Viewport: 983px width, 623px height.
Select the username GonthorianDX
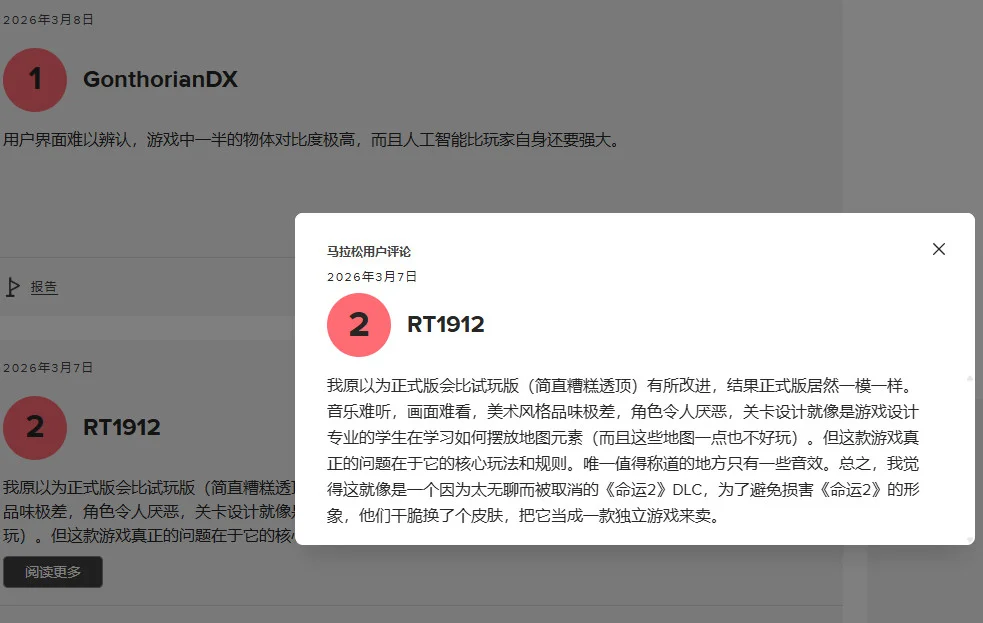click(158, 80)
